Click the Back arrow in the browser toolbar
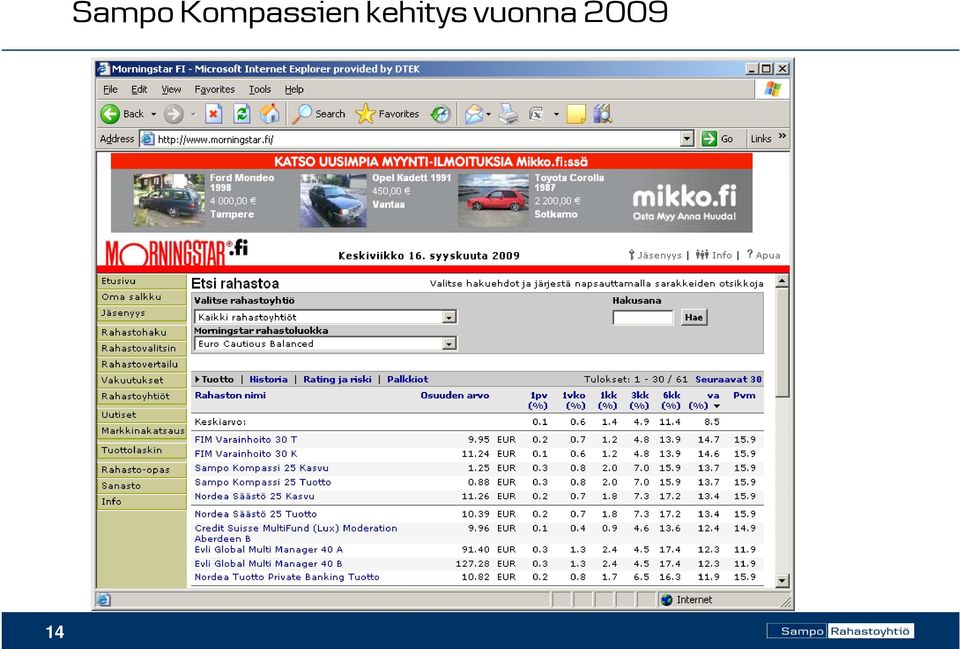 (x=110, y=114)
